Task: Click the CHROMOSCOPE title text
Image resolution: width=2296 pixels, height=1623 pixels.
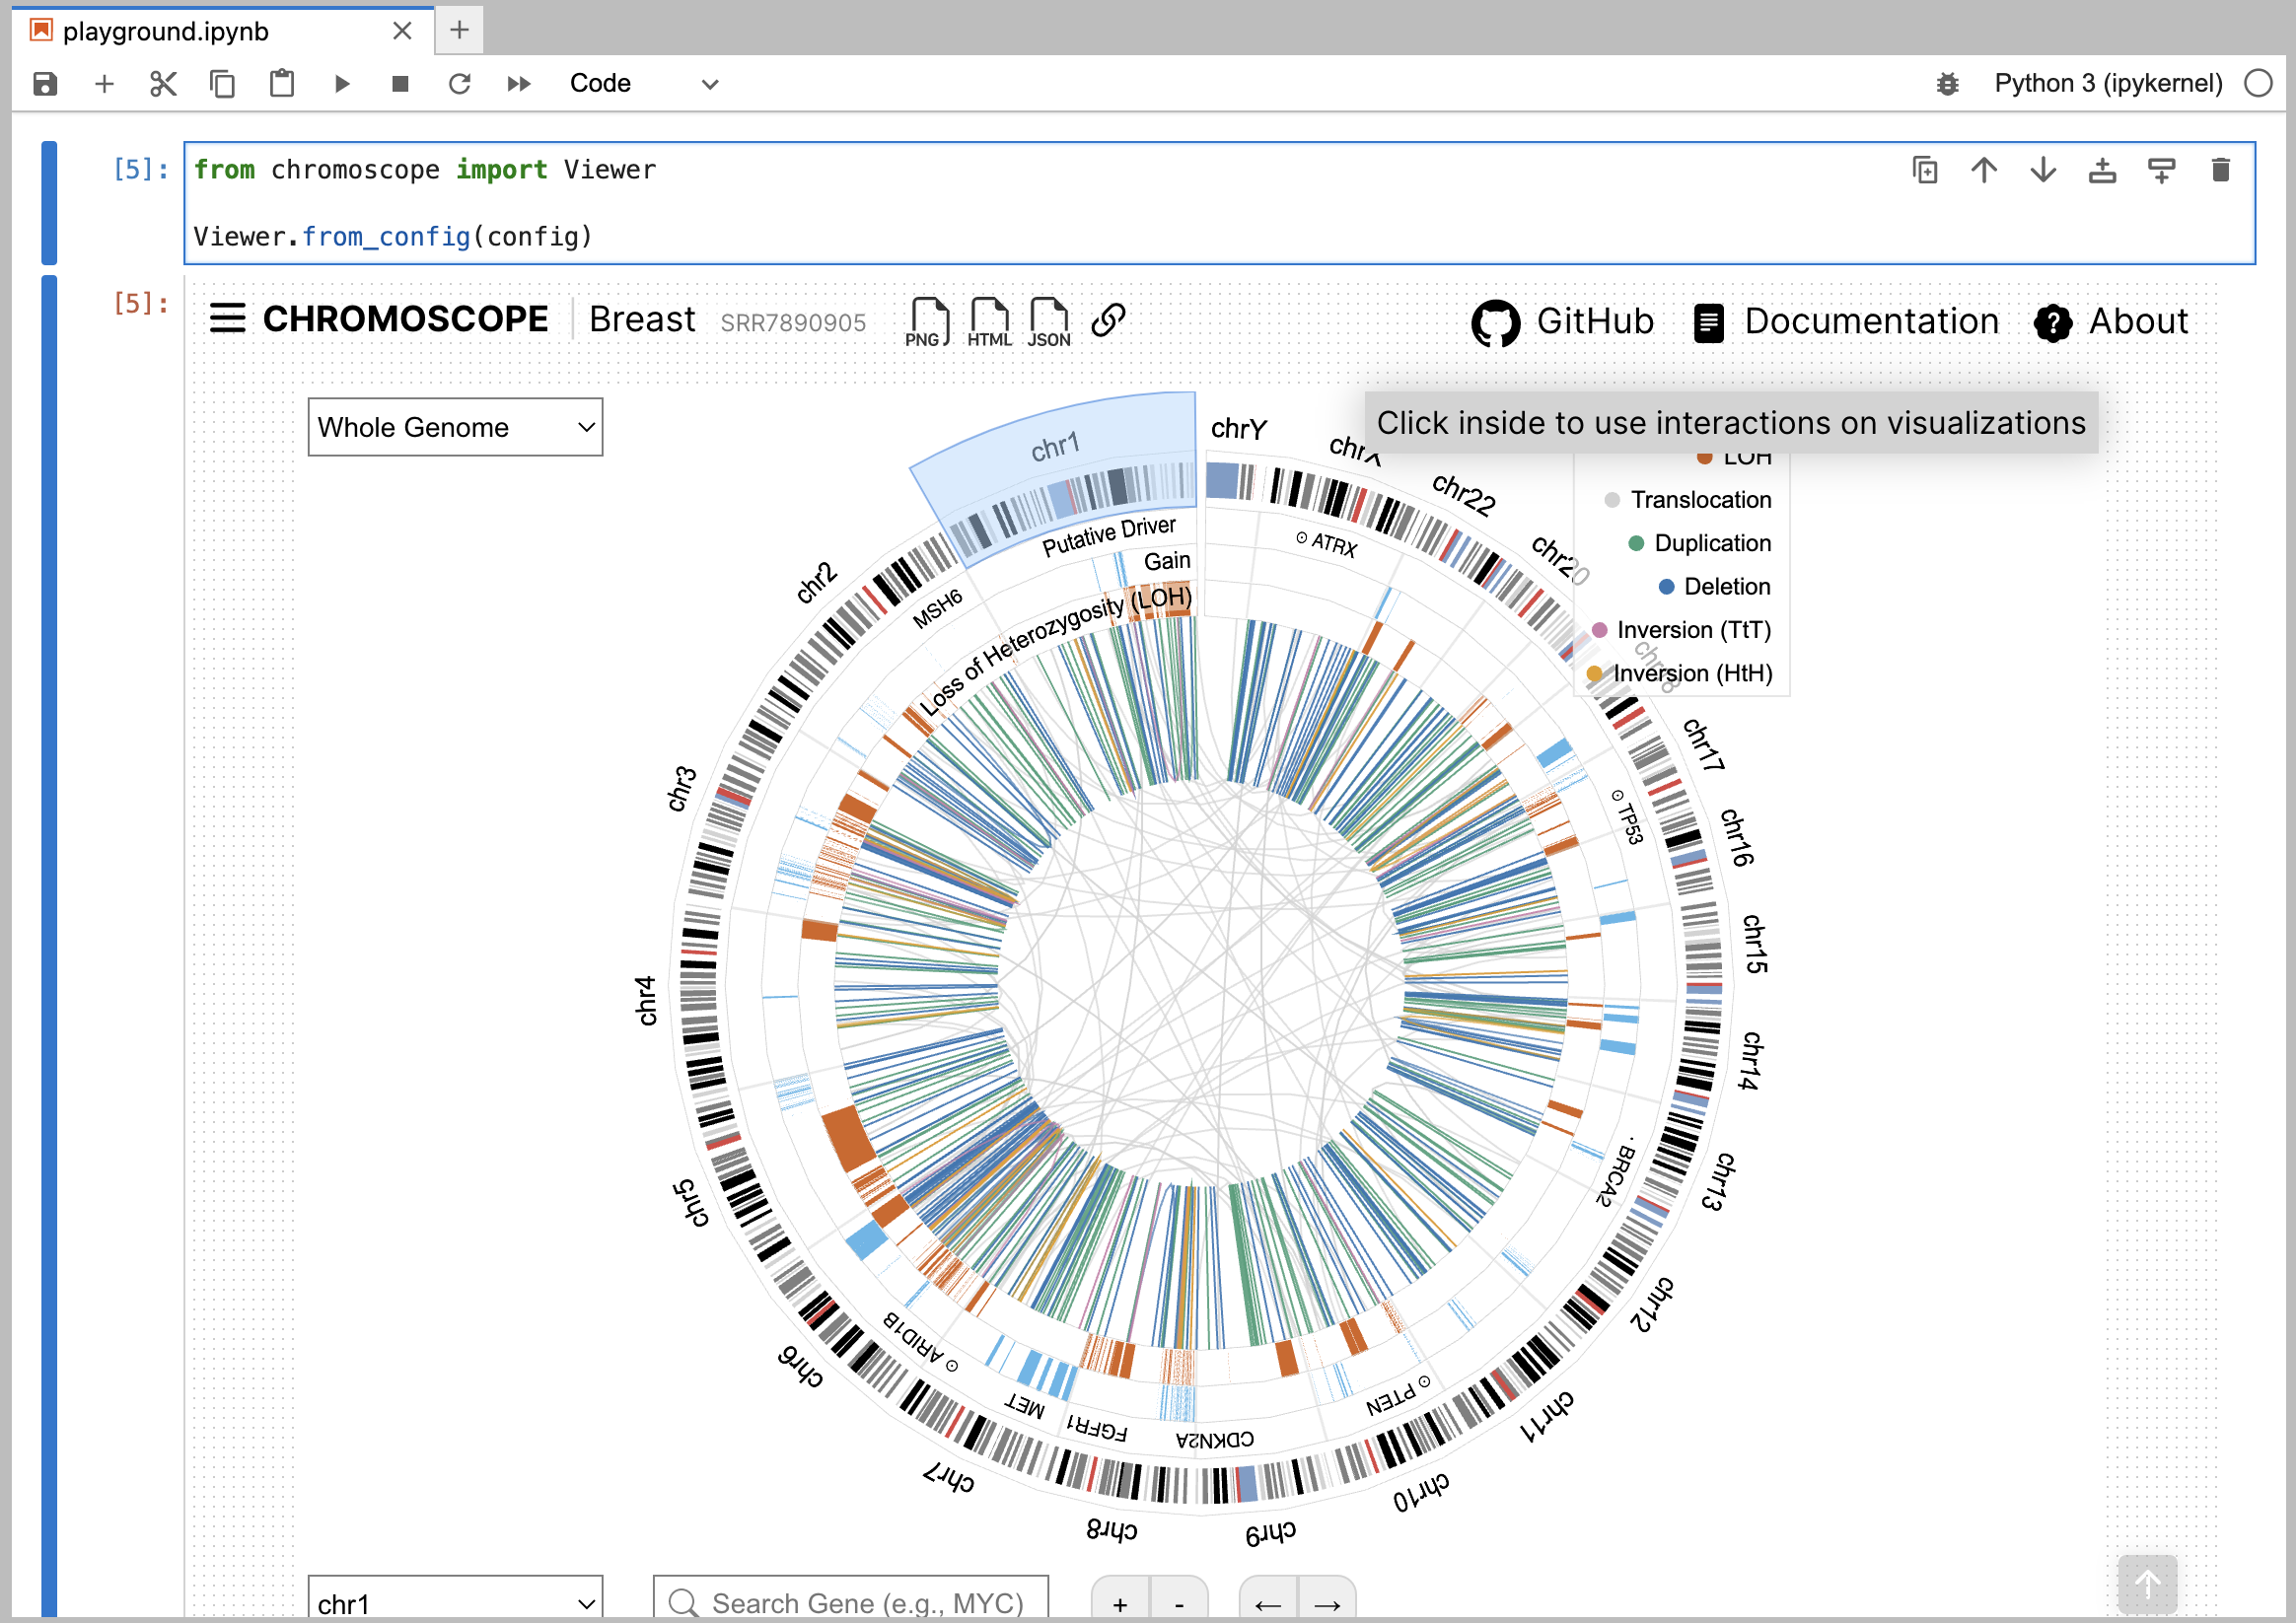Action: [405, 319]
